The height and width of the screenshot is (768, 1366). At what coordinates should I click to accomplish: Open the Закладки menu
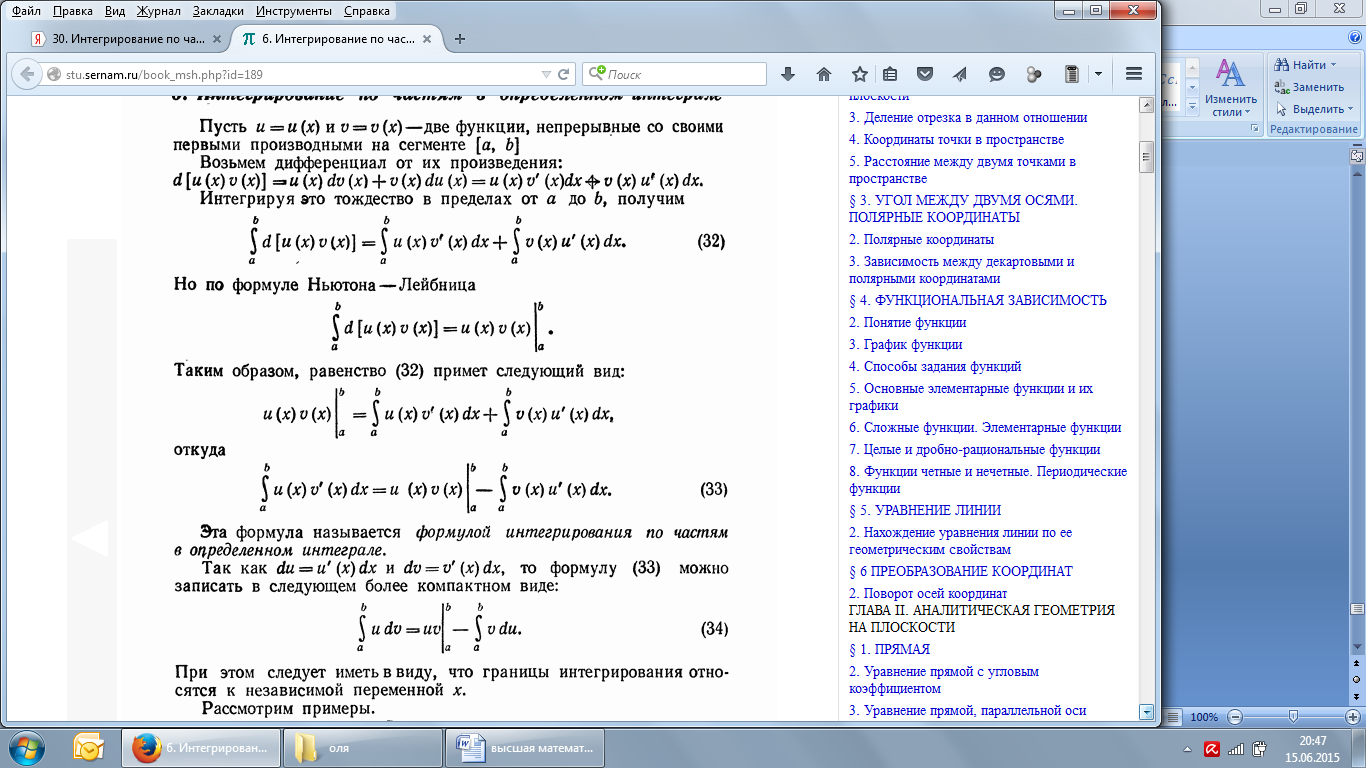pyautogui.click(x=219, y=13)
